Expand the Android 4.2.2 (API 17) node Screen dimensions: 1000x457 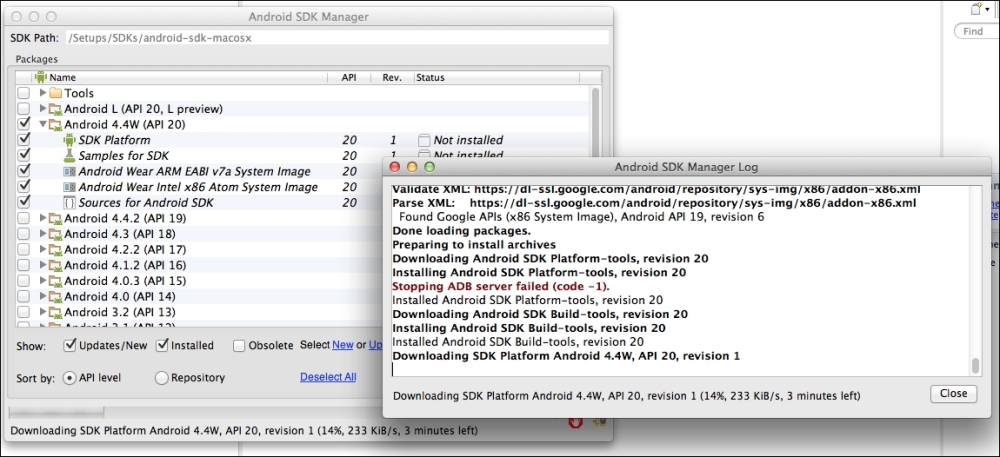click(x=43, y=249)
